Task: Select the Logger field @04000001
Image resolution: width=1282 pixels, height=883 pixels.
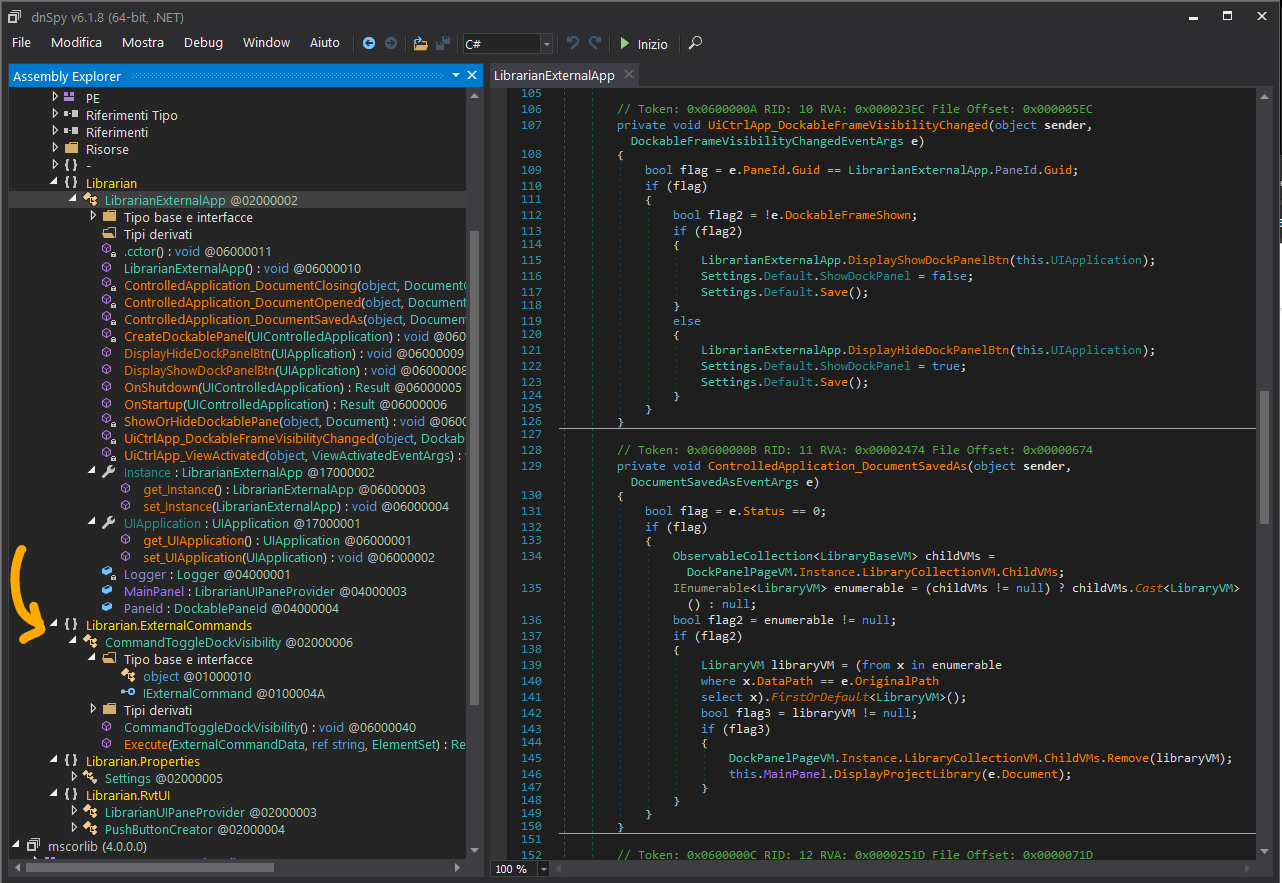Action: click(207, 574)
